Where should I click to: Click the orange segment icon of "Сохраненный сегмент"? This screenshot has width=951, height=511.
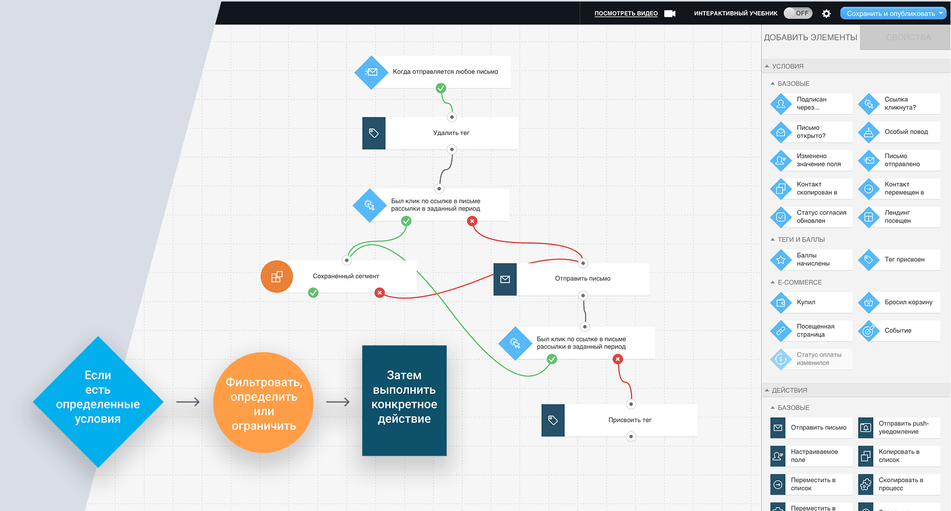(277, 276)
